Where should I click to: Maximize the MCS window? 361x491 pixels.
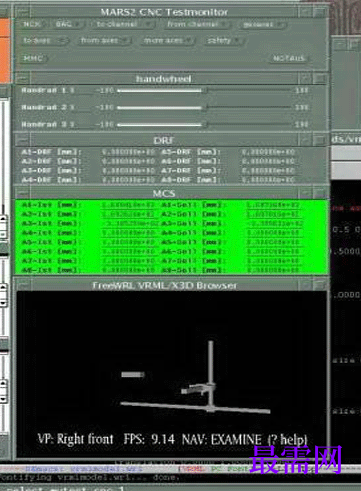click(320, 193)
